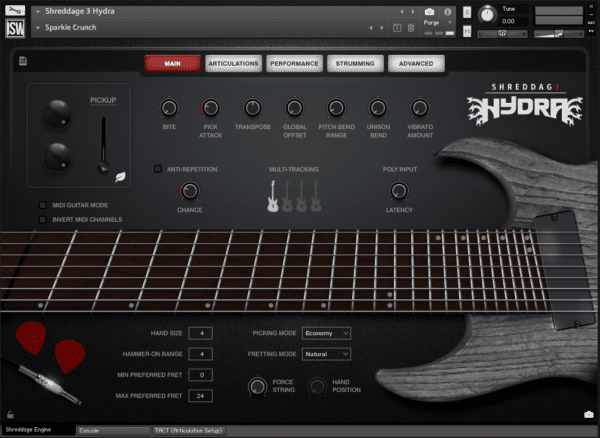
Task: Delete snapshot with trash can icon
Action: [411, 28]
